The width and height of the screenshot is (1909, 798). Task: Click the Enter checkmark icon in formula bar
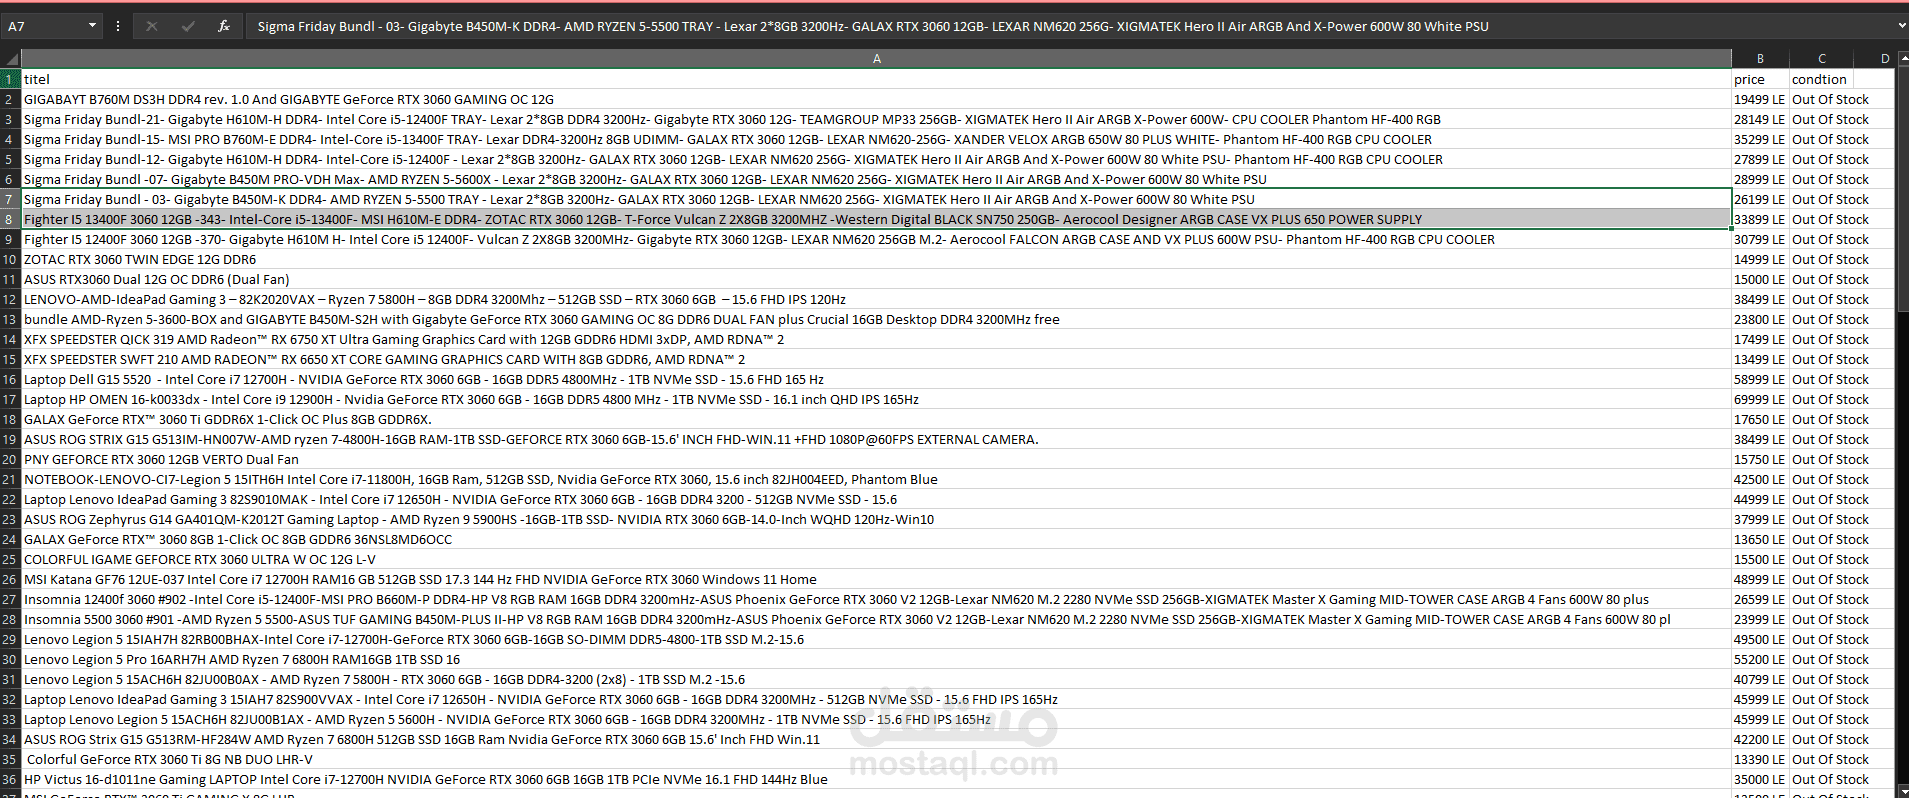coord(188,26)
